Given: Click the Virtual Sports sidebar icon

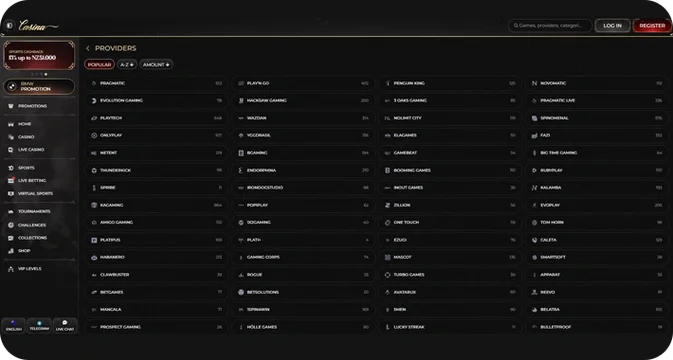Looking at the screenshot, I should (11, 194).
